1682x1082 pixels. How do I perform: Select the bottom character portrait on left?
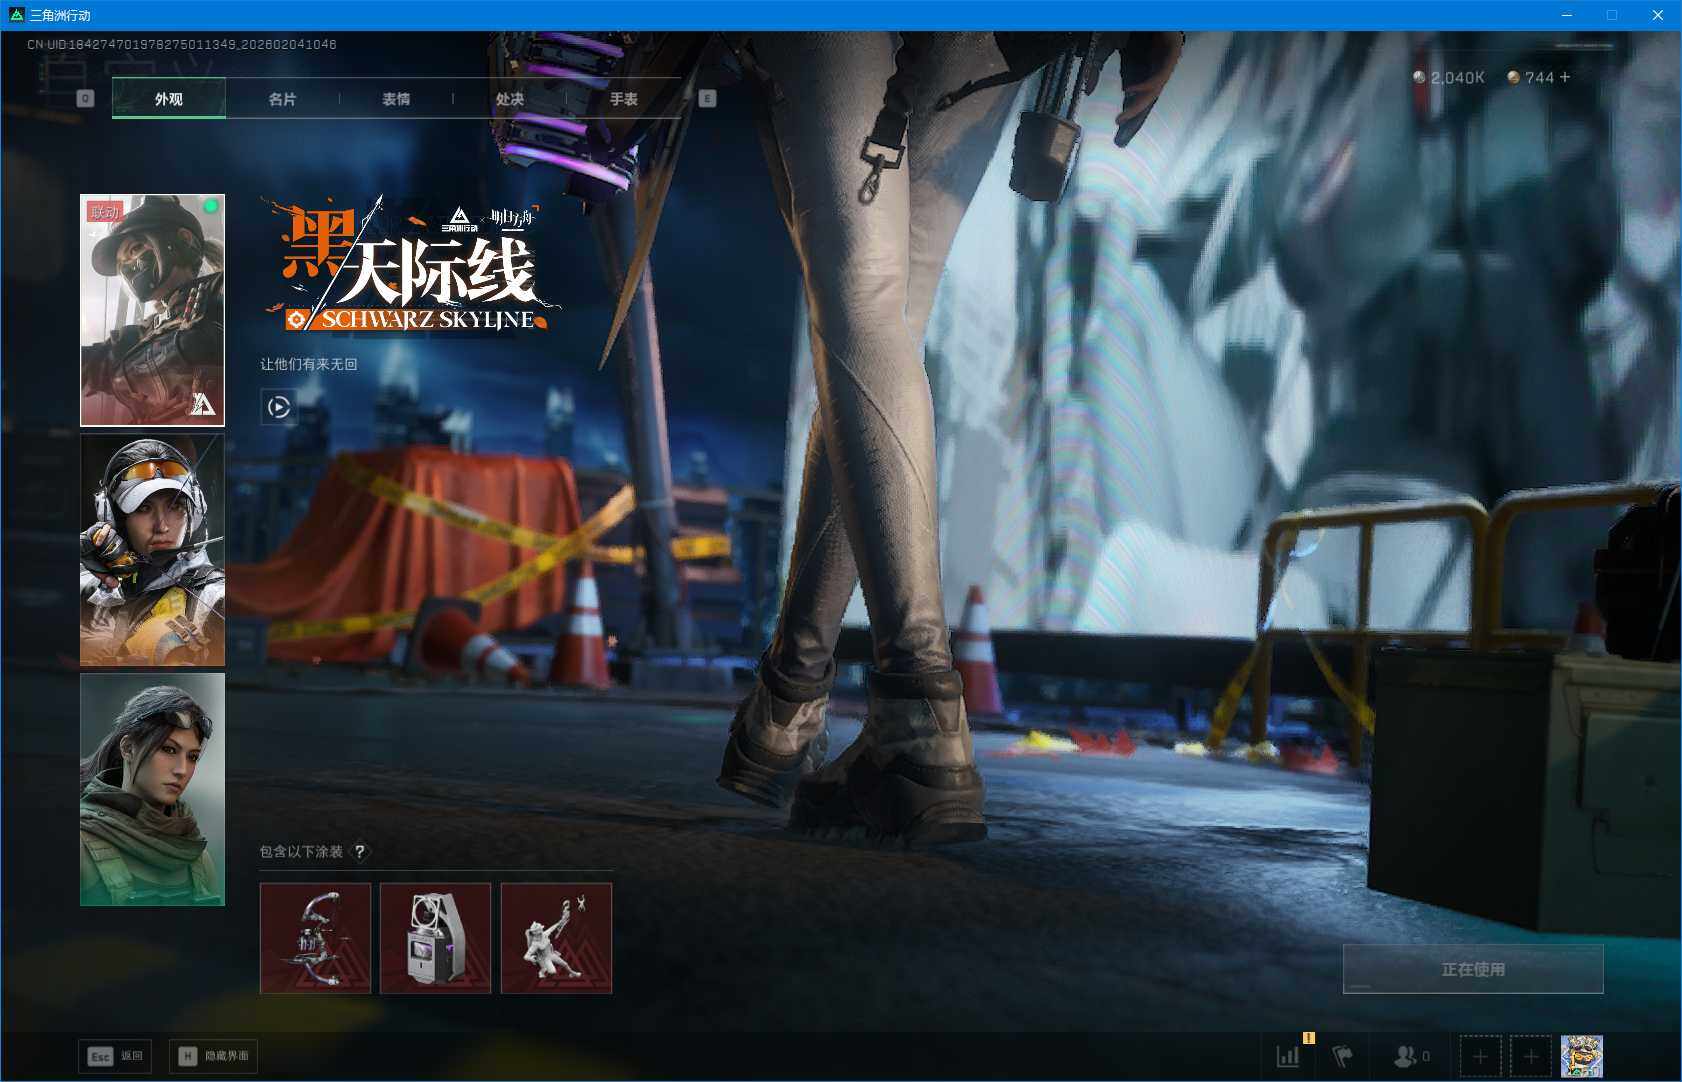(x=152, y=789)
